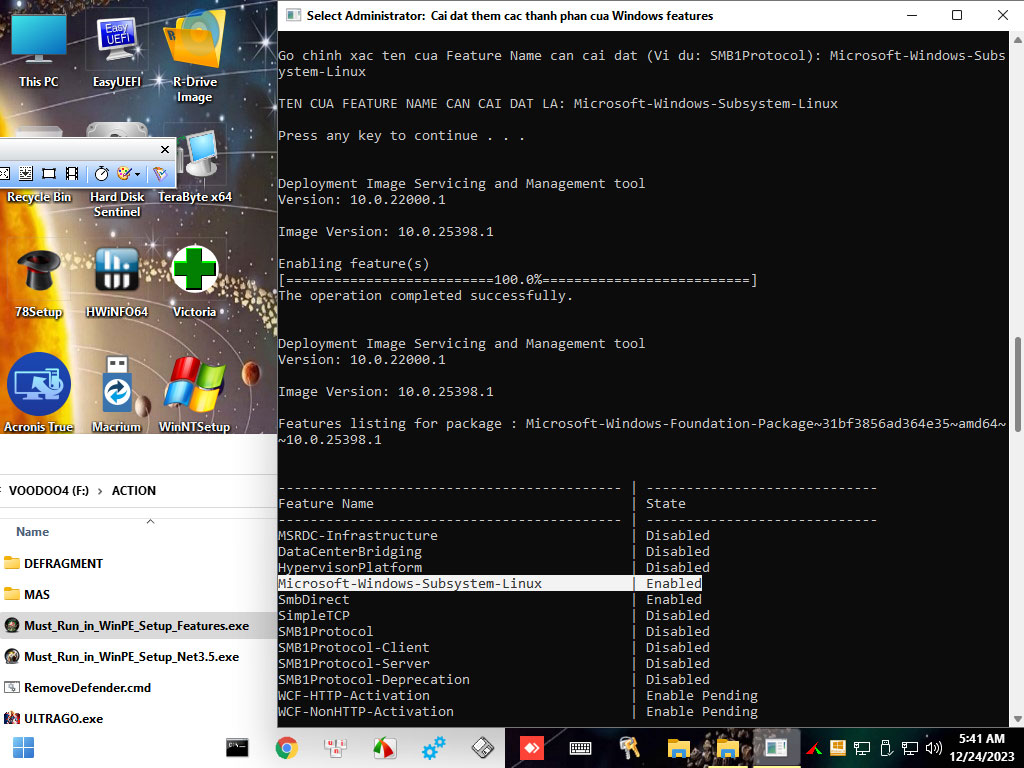
Task: Open output destination dropdown arrow beside palette
Action: tap(137, 174)
